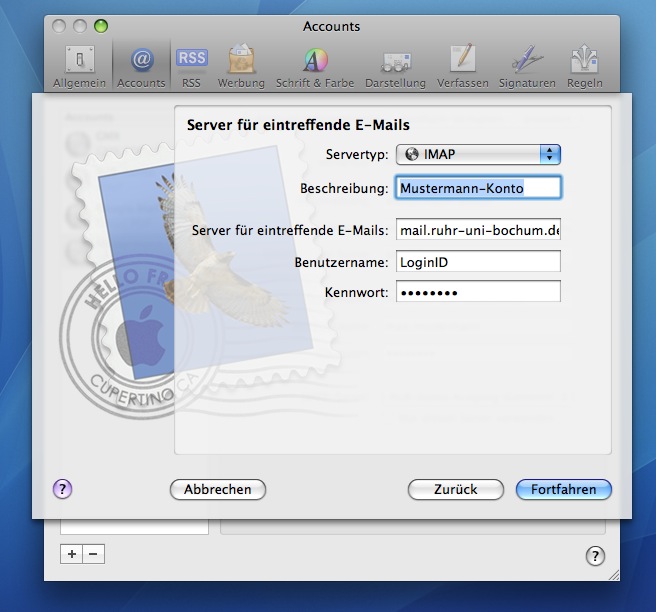Open the Regeln preferences icon
The image size is (656, 612).
tap(584, 67)
